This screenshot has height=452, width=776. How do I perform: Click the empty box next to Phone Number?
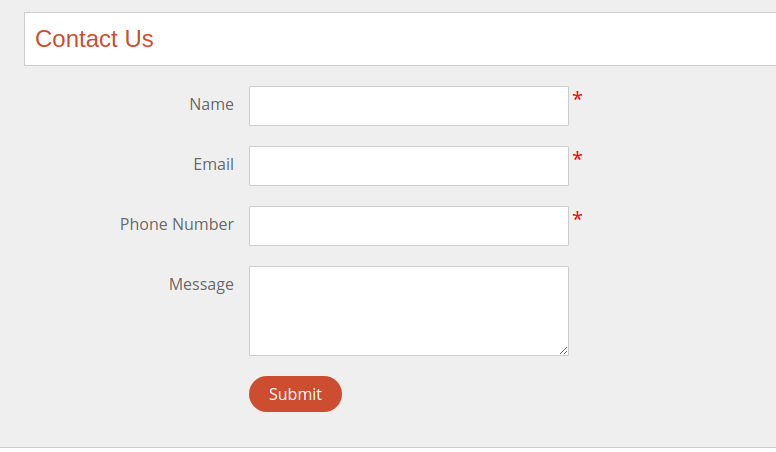[x=408, y=226]
